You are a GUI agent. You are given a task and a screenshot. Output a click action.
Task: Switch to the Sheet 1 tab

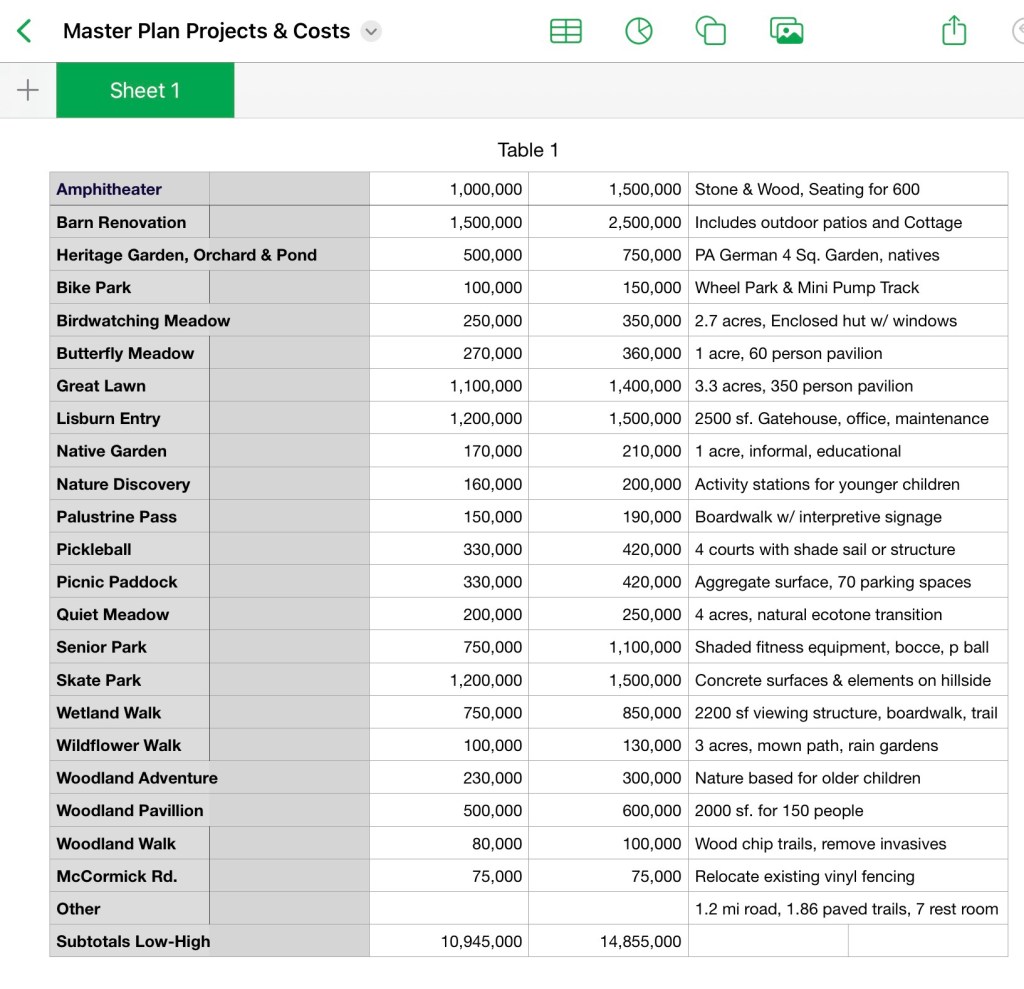coord(145,90)
